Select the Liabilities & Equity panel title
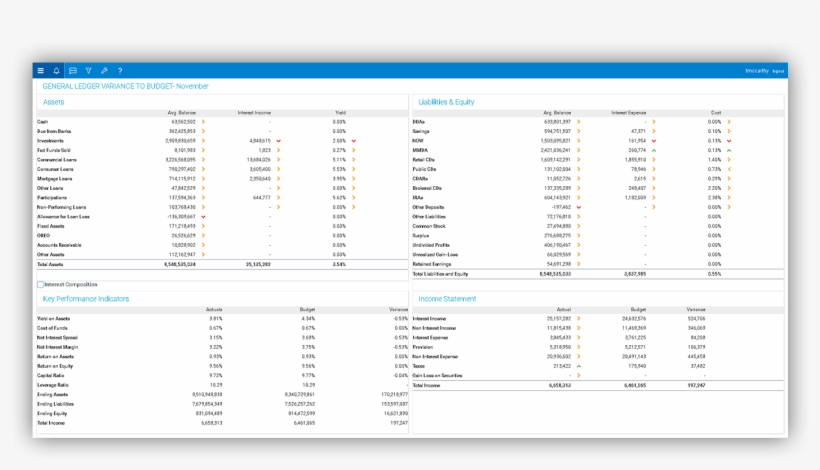 [x=446, y=102]
